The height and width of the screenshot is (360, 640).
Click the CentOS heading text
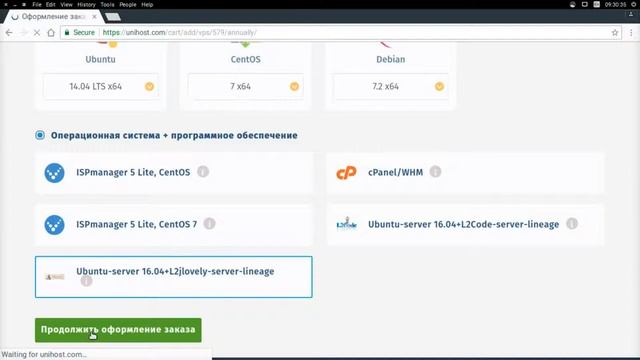pyautogui.click(x=245, y=60)
